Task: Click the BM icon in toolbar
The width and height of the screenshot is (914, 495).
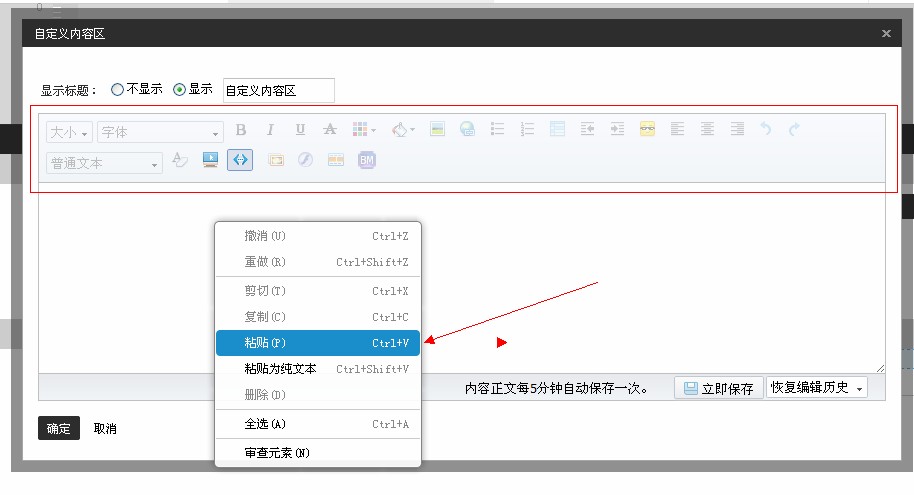Action: [x=367, y=160]
